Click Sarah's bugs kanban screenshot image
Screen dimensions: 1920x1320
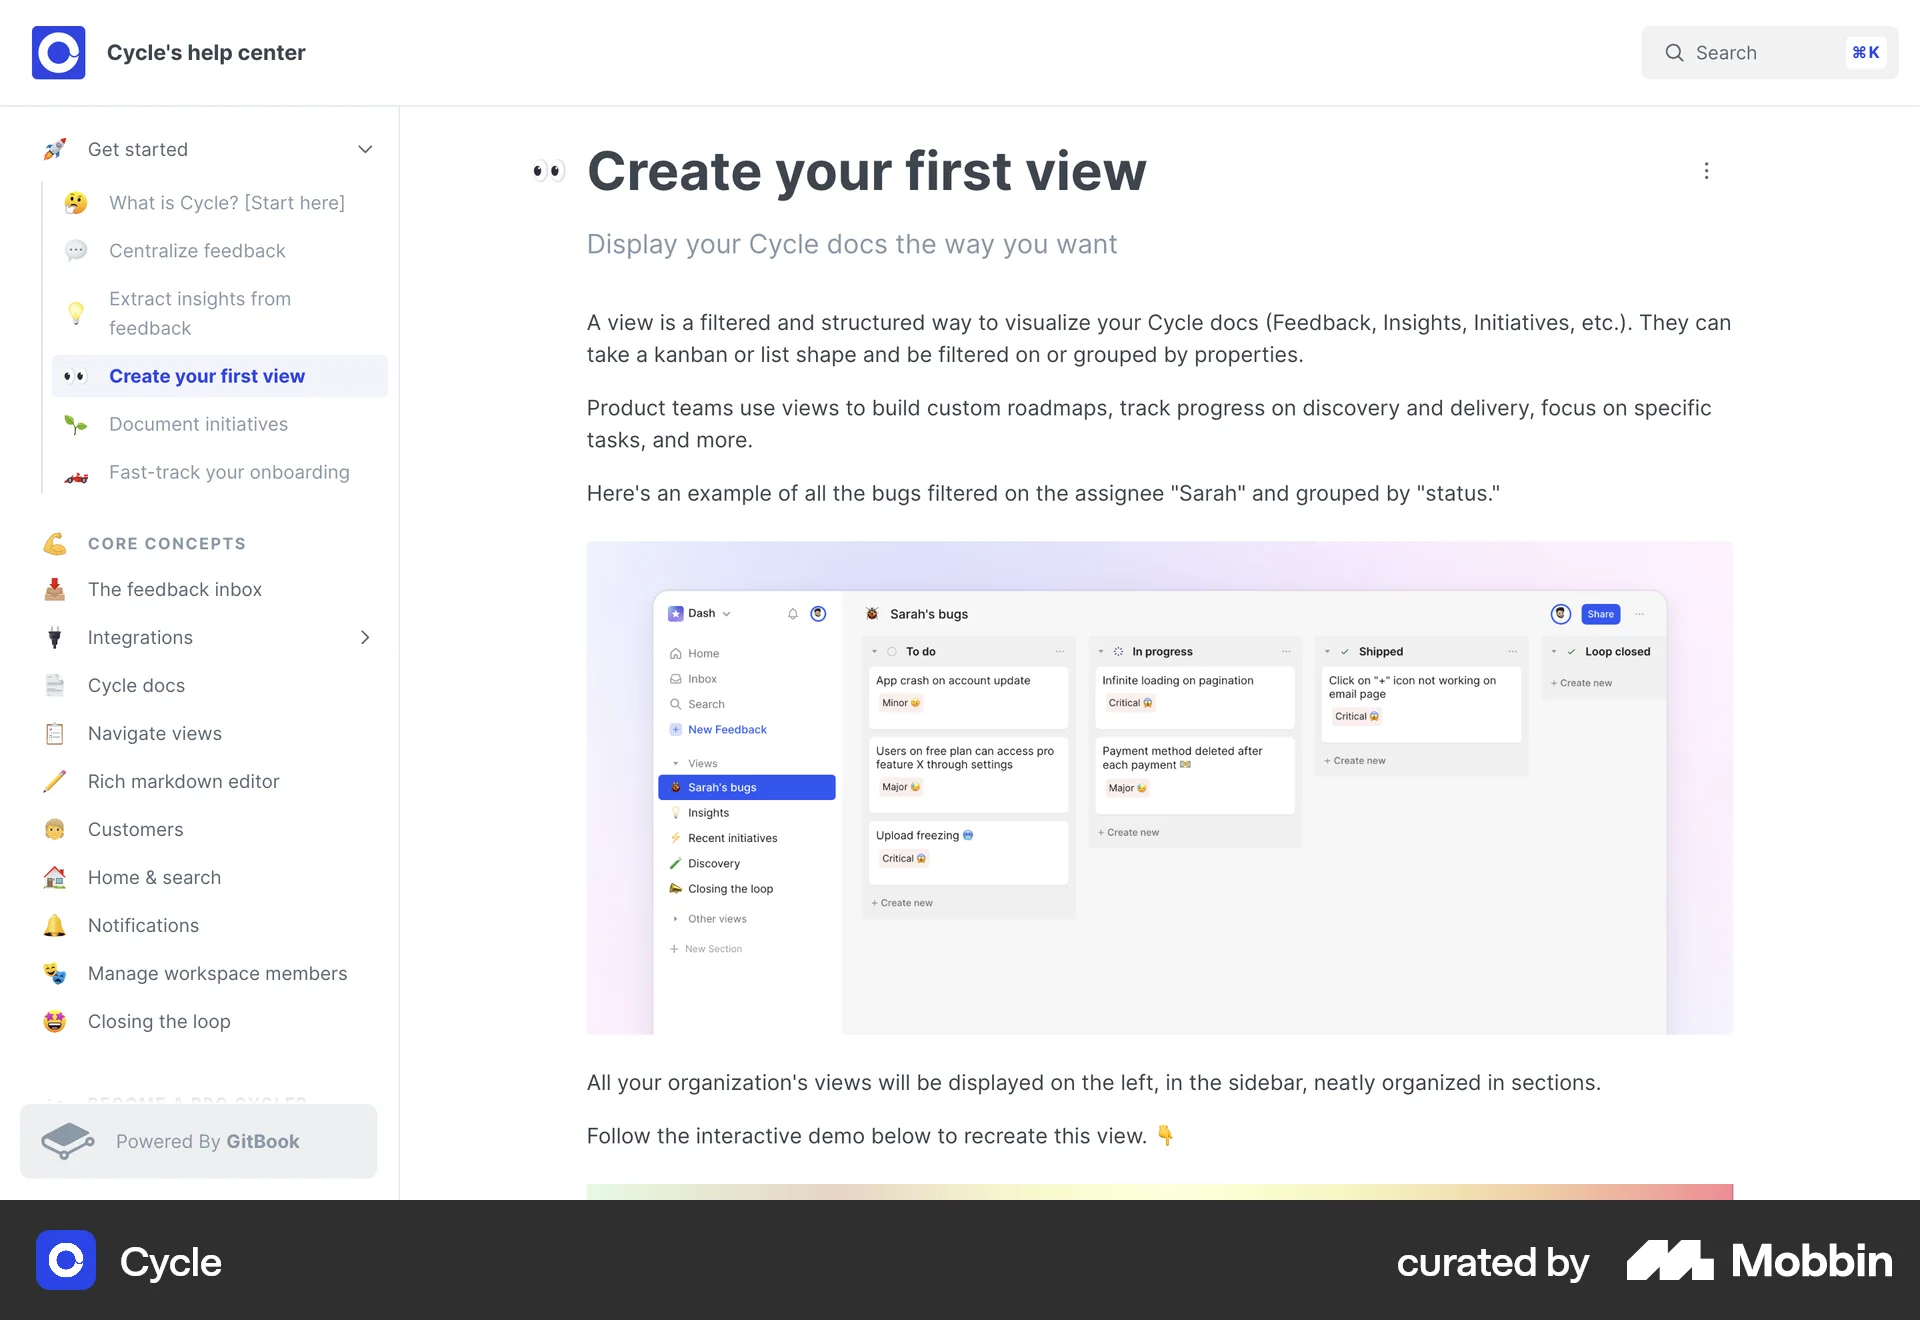click(1159, 788)
